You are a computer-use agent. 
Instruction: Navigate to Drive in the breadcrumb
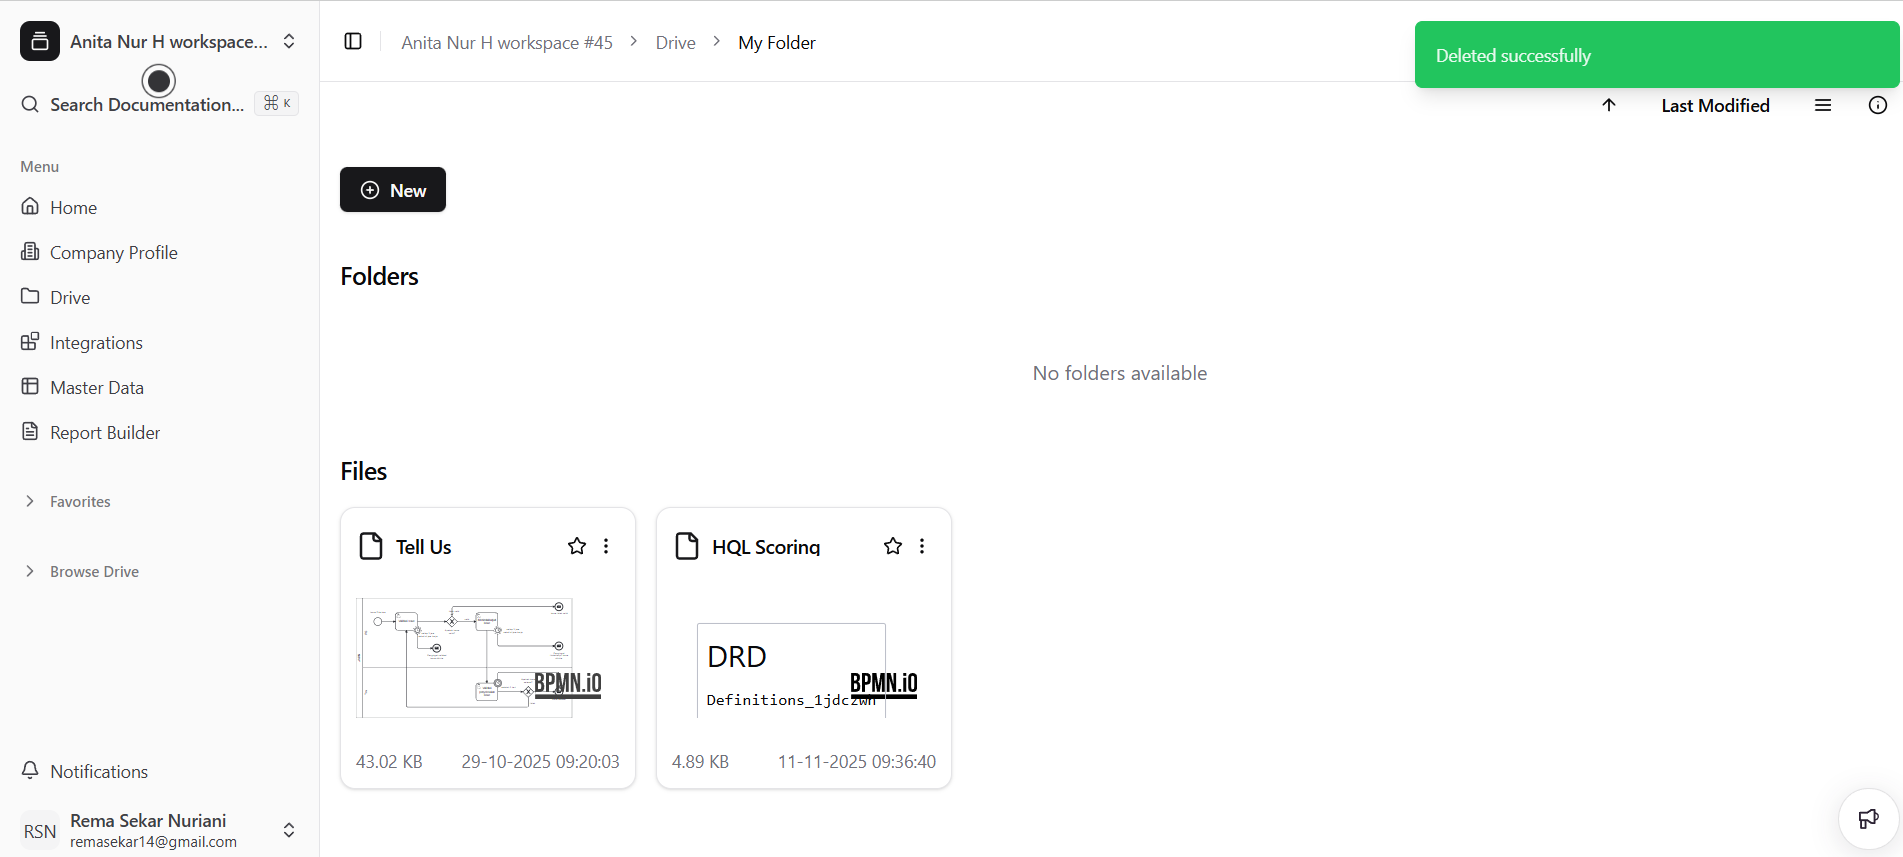pos(675,42)
